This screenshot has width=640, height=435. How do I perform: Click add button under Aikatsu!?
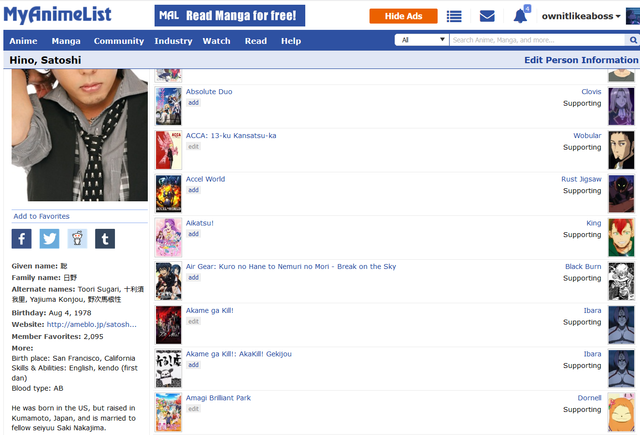click(193, 234)
